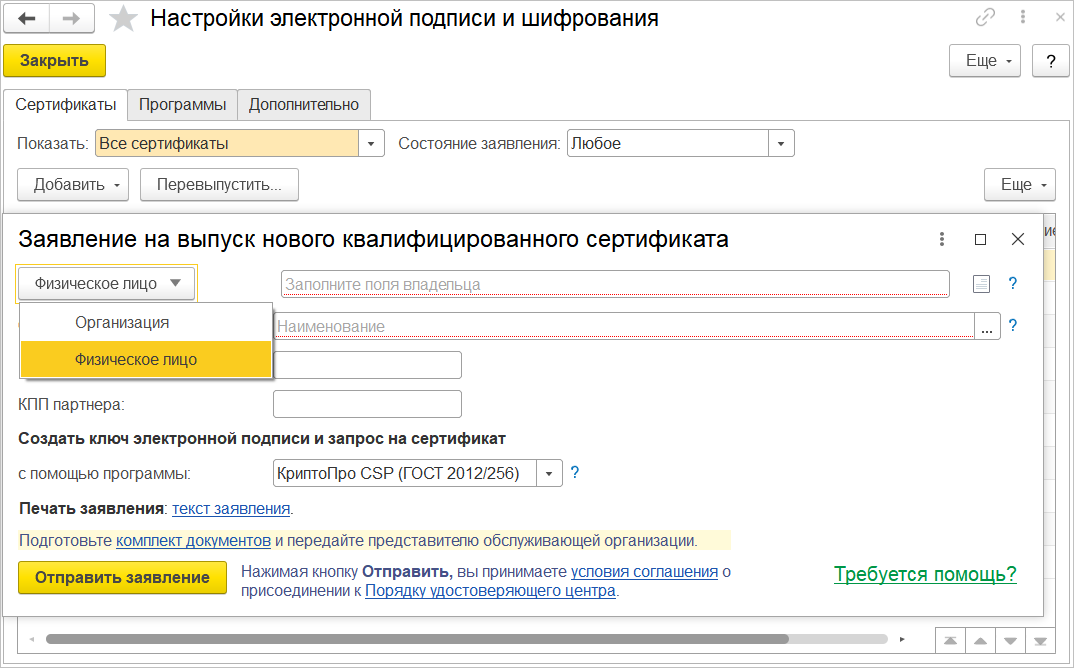Viewport: 1074px width, 668px height.
Task: Click the КПП партнера input field
Action: coord(367,404)
